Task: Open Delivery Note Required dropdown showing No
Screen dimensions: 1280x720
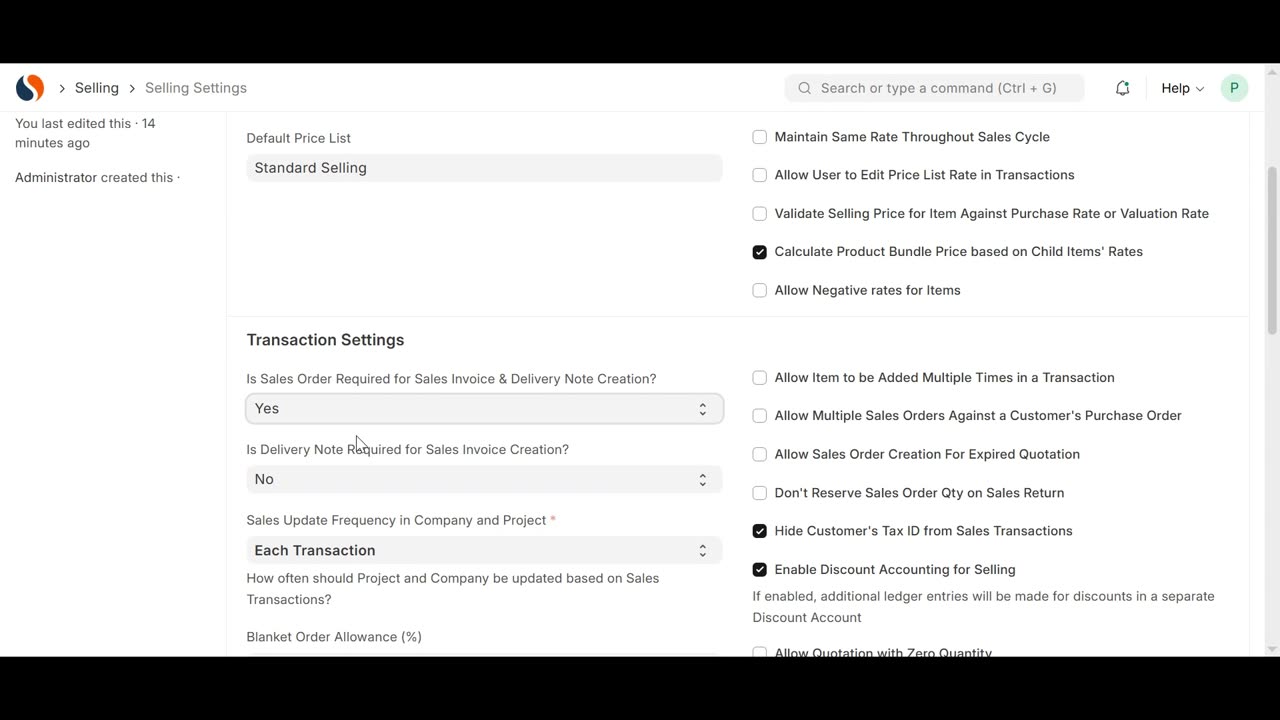Action: (484, 479)
